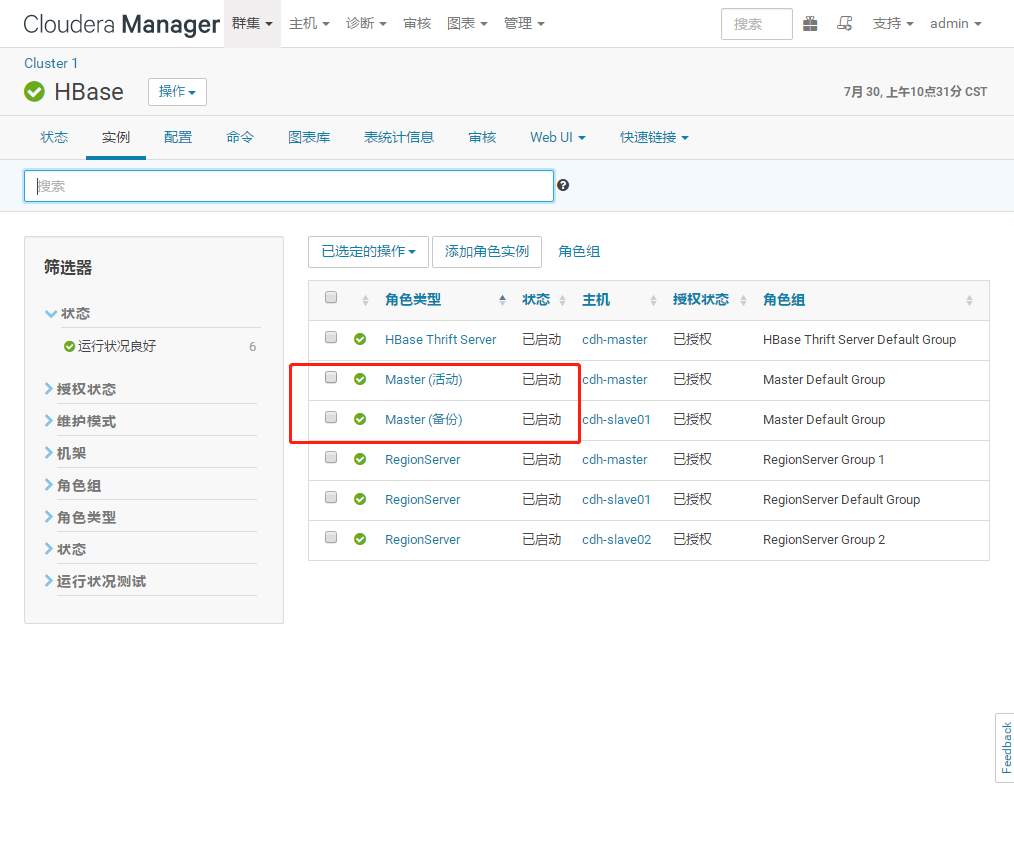Viewport: 1014px width, 860px height.
Task: Check the Master (备份) row checkbox
Action: coord(331,418)
